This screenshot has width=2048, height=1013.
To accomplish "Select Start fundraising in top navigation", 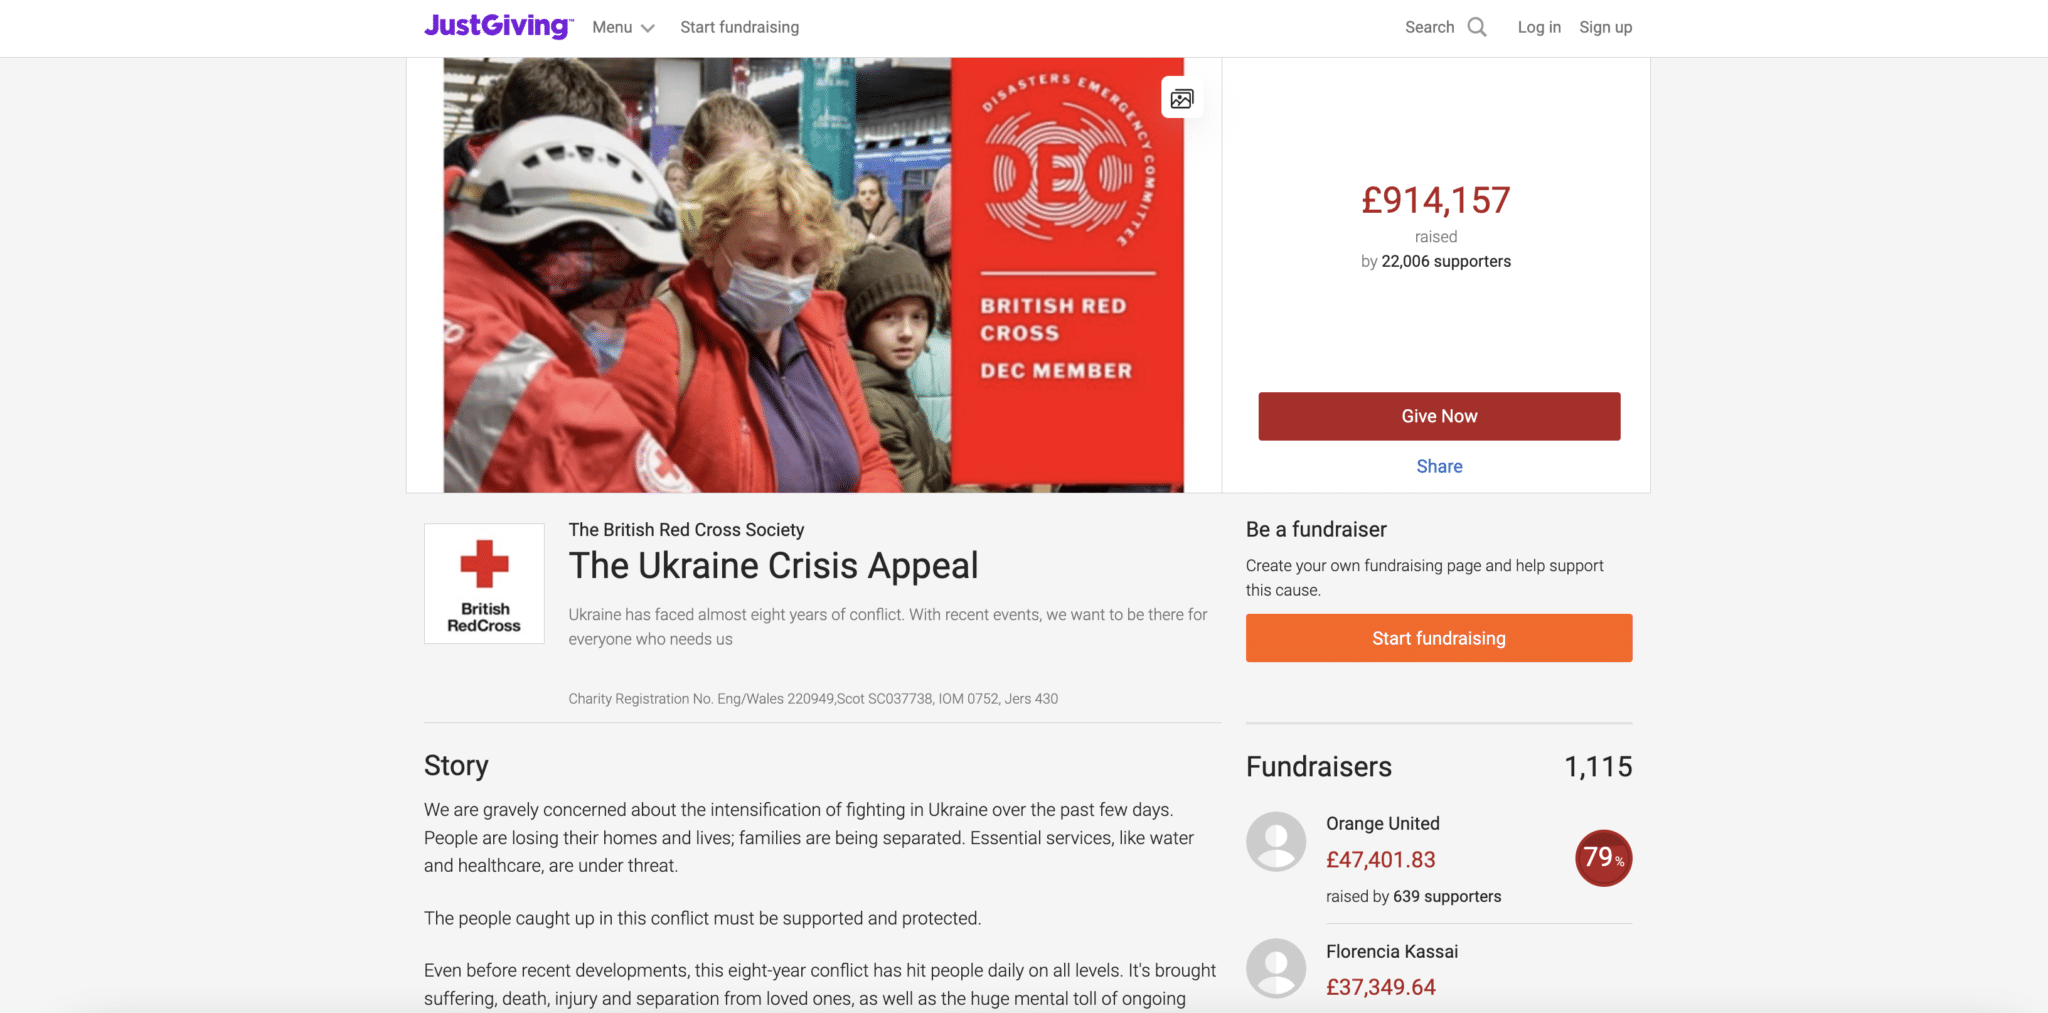I will click(x=739, y=27).
